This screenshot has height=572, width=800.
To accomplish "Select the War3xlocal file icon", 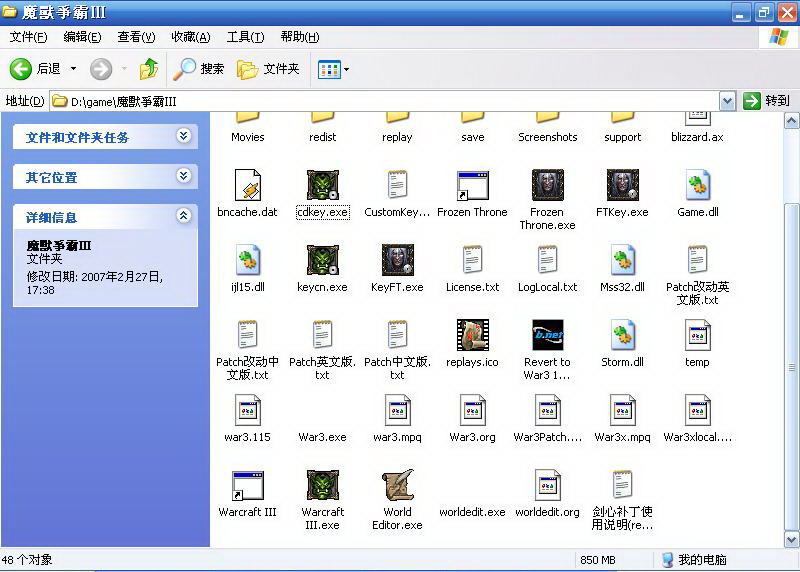I will (x=697, y=410).
